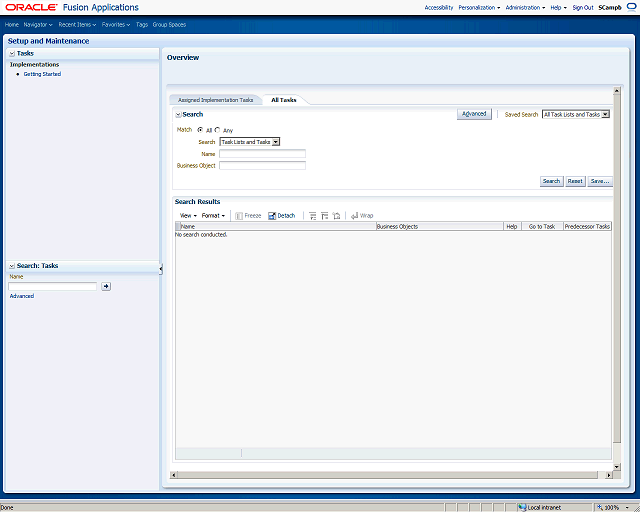The image size is (640, 512).
Task: Select the Any match radio button
Action: [x=217, y=130]
